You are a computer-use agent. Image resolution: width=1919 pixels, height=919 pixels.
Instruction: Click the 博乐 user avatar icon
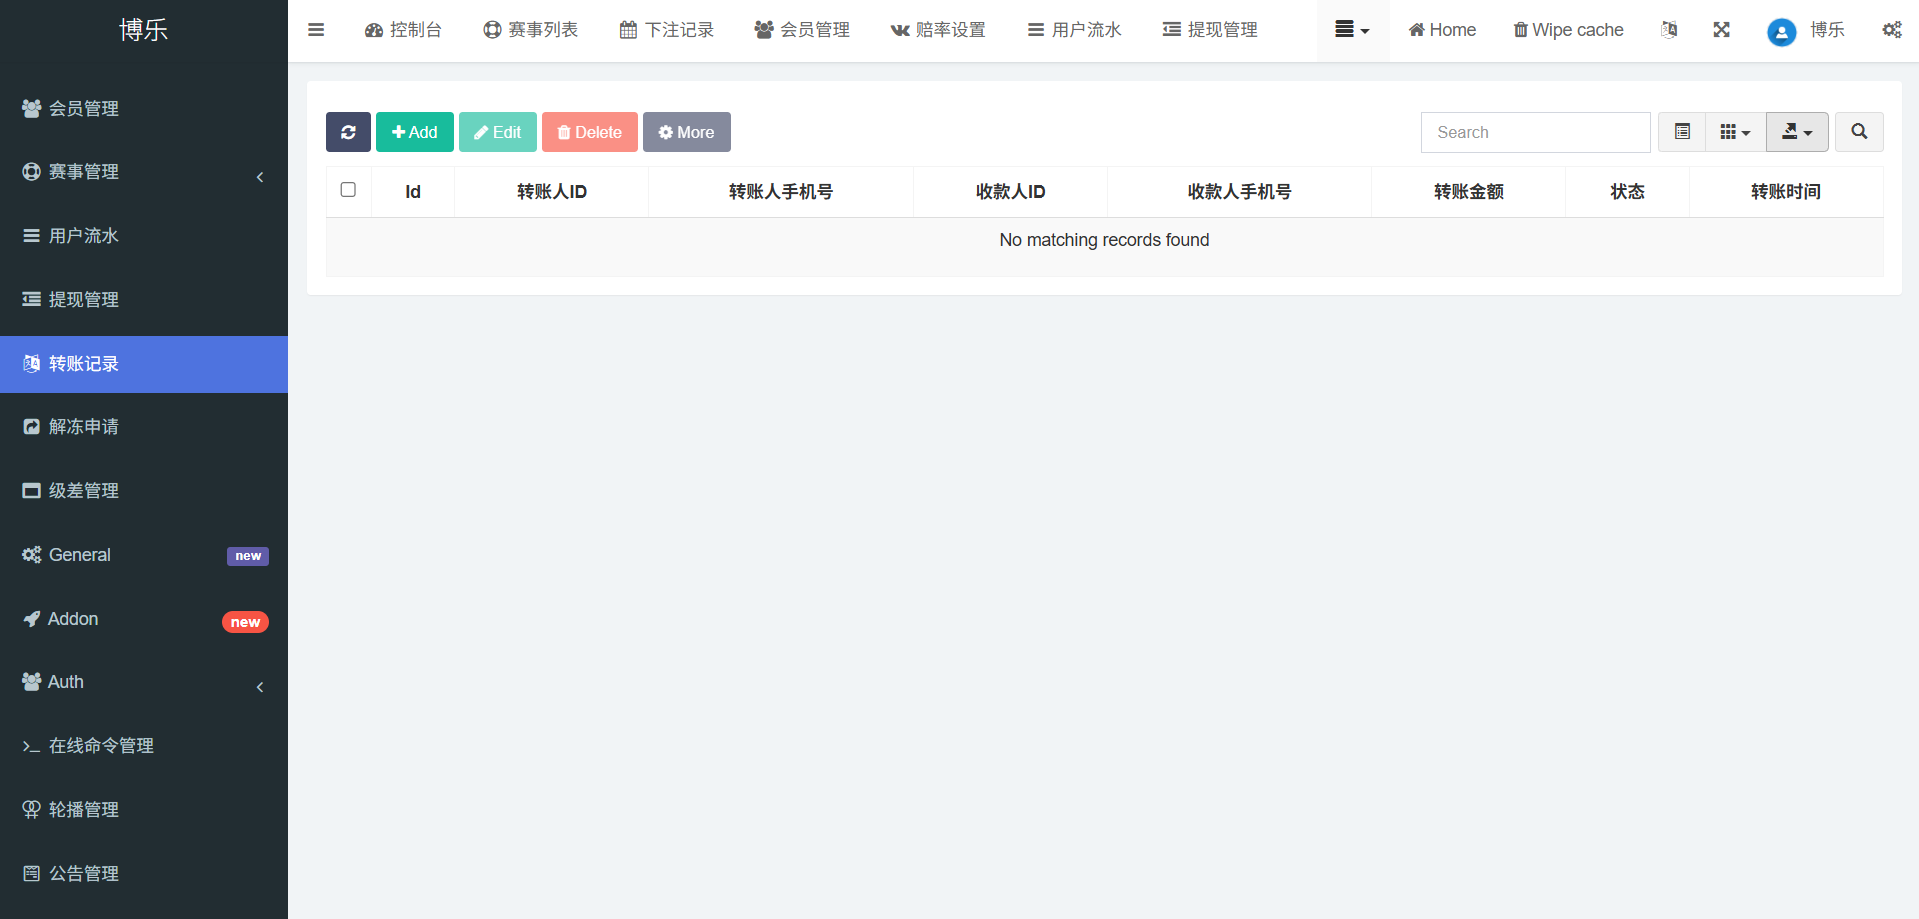click(x=1781, y=32)
